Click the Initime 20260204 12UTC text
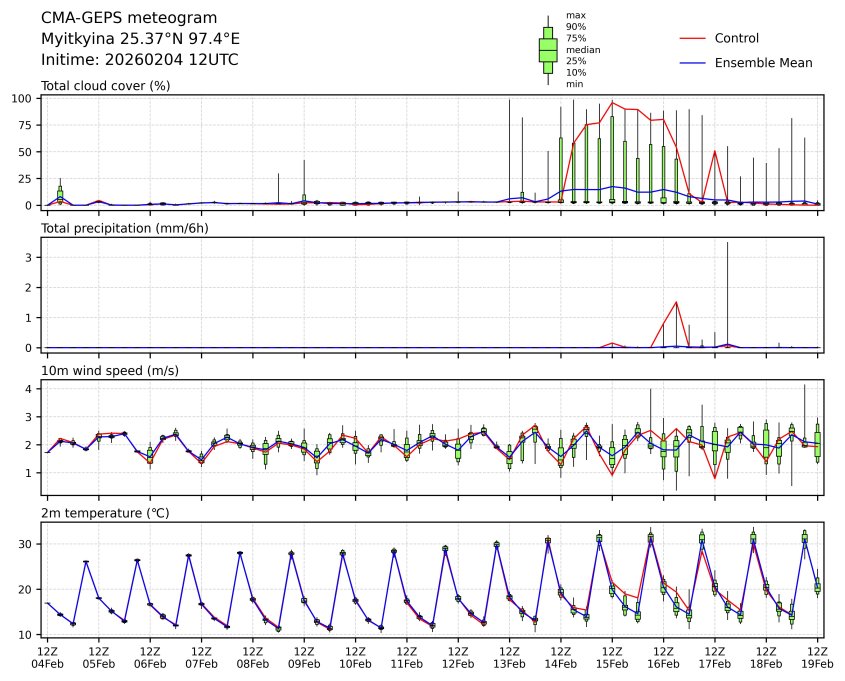Image resolution: width=845 pixels, height=681 pixels. click(x=139, y=60)
